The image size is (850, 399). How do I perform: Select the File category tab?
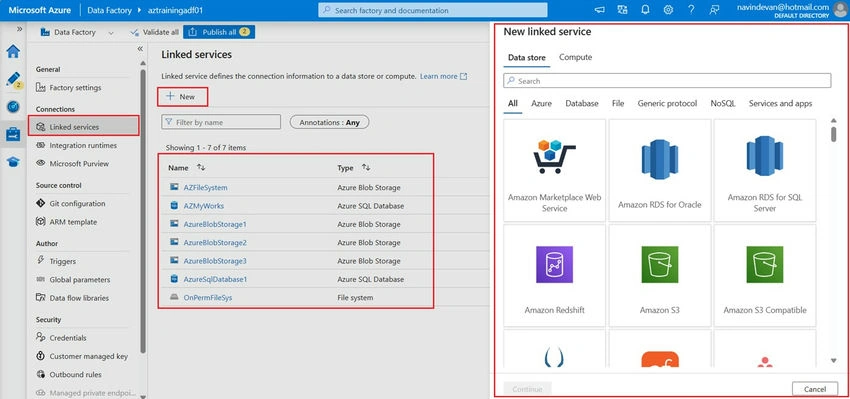618,104
